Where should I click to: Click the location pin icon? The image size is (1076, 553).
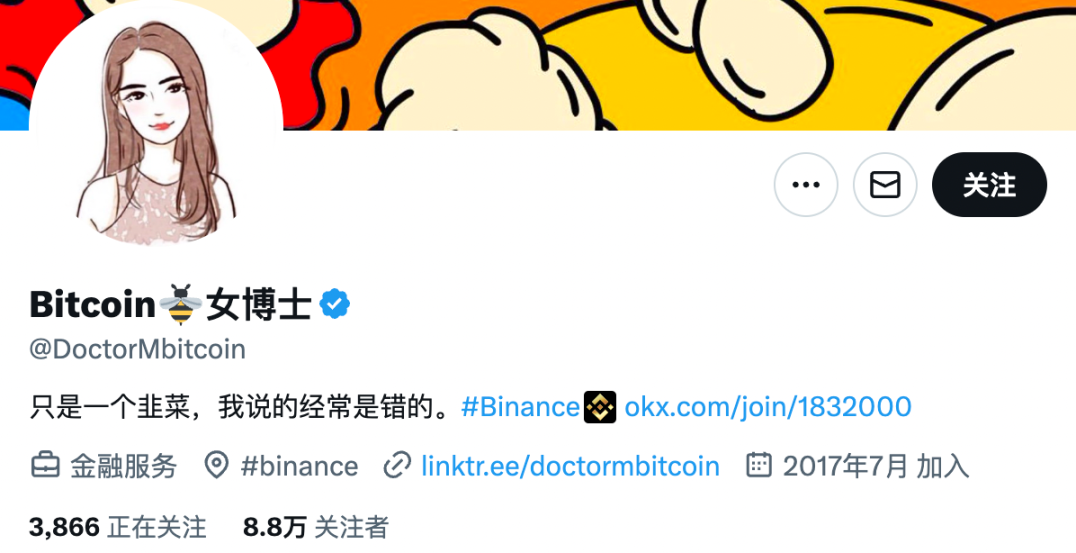pyautogui.click(x=217, y=465)
